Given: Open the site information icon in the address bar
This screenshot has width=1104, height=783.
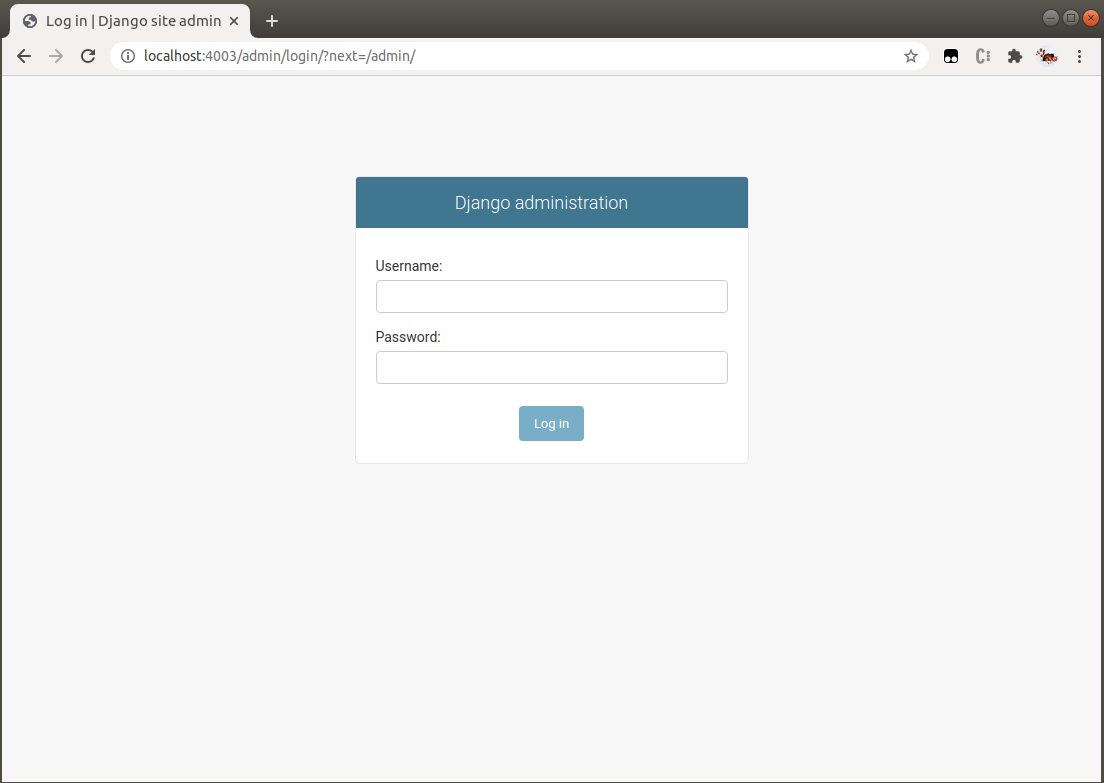Looking at the screenshot, I should pos(128,56).
